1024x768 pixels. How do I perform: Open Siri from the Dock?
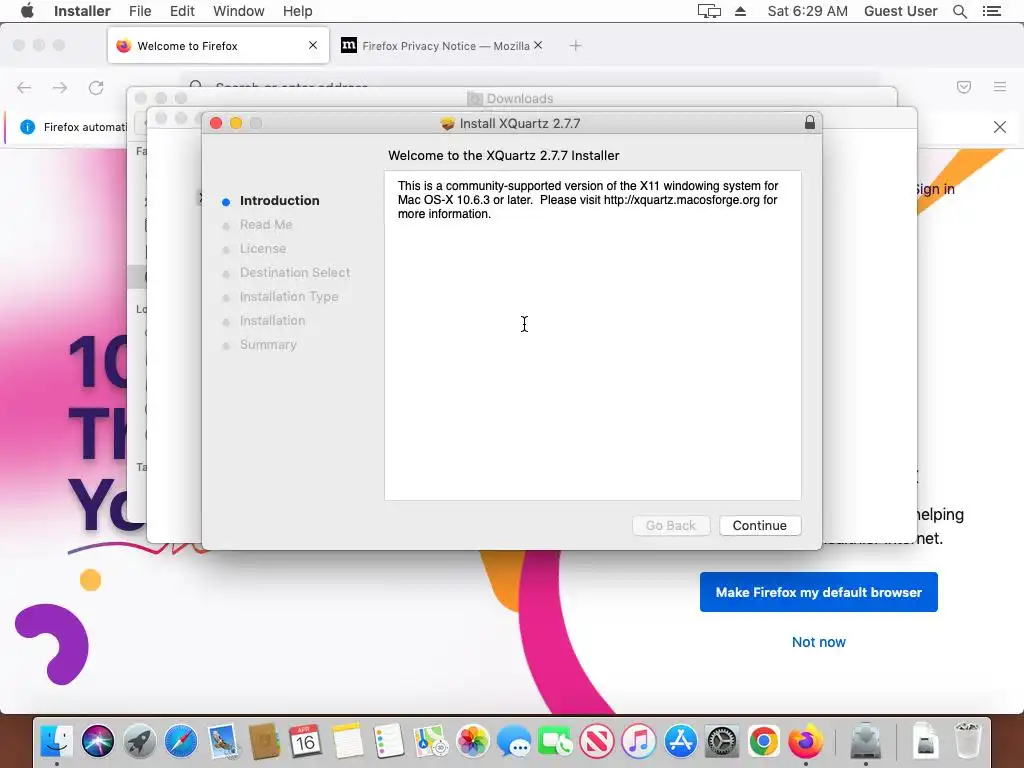click(98, 741)
